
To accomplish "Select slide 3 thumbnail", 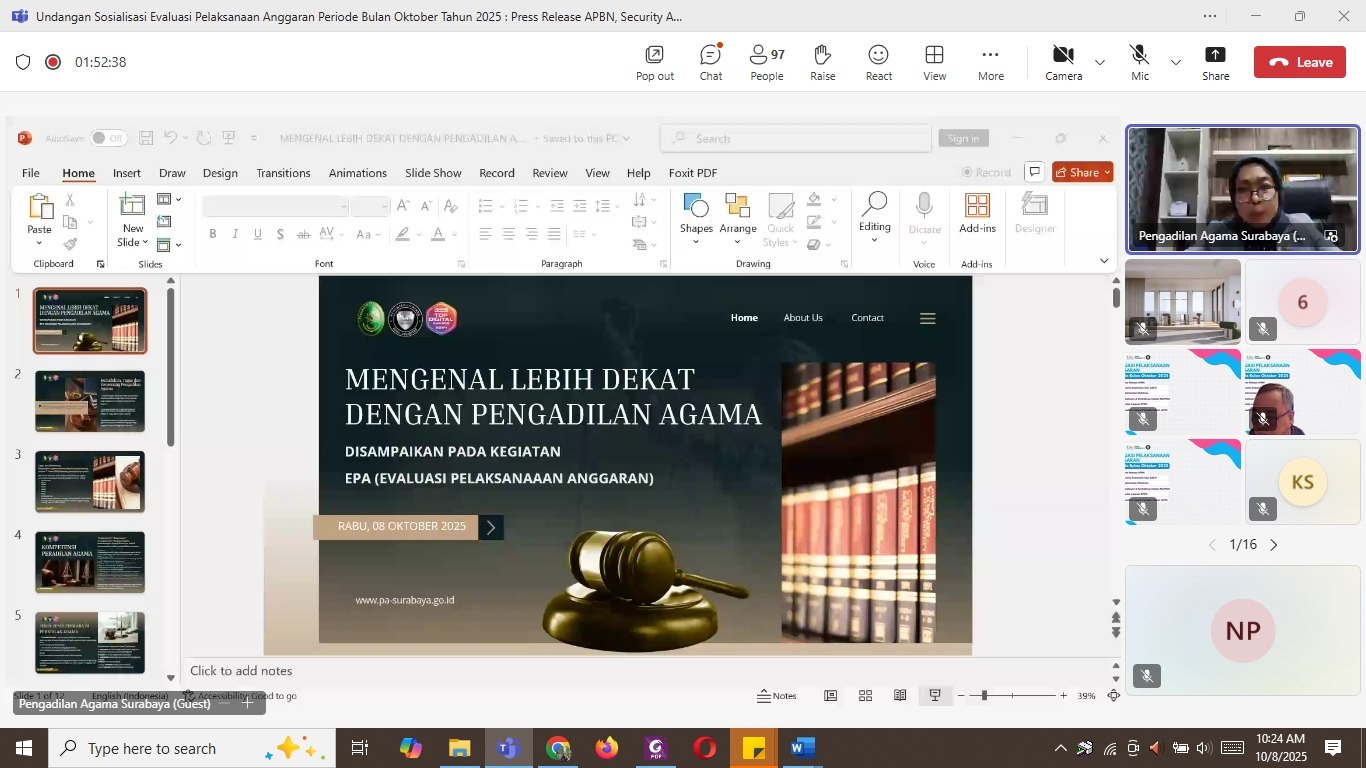I will pyautogui.click(x=90, y=481).
